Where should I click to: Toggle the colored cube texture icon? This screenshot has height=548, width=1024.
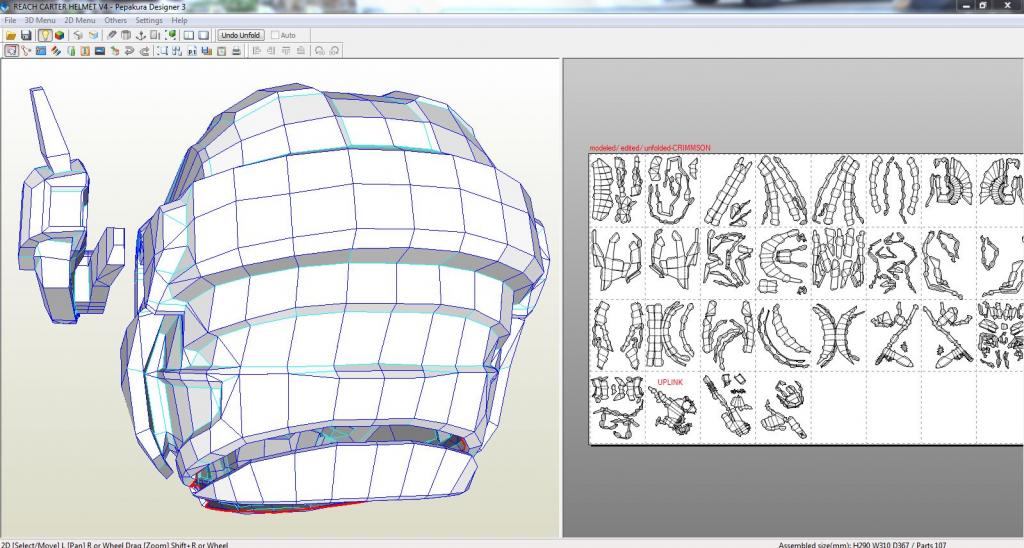pos(59,35)
